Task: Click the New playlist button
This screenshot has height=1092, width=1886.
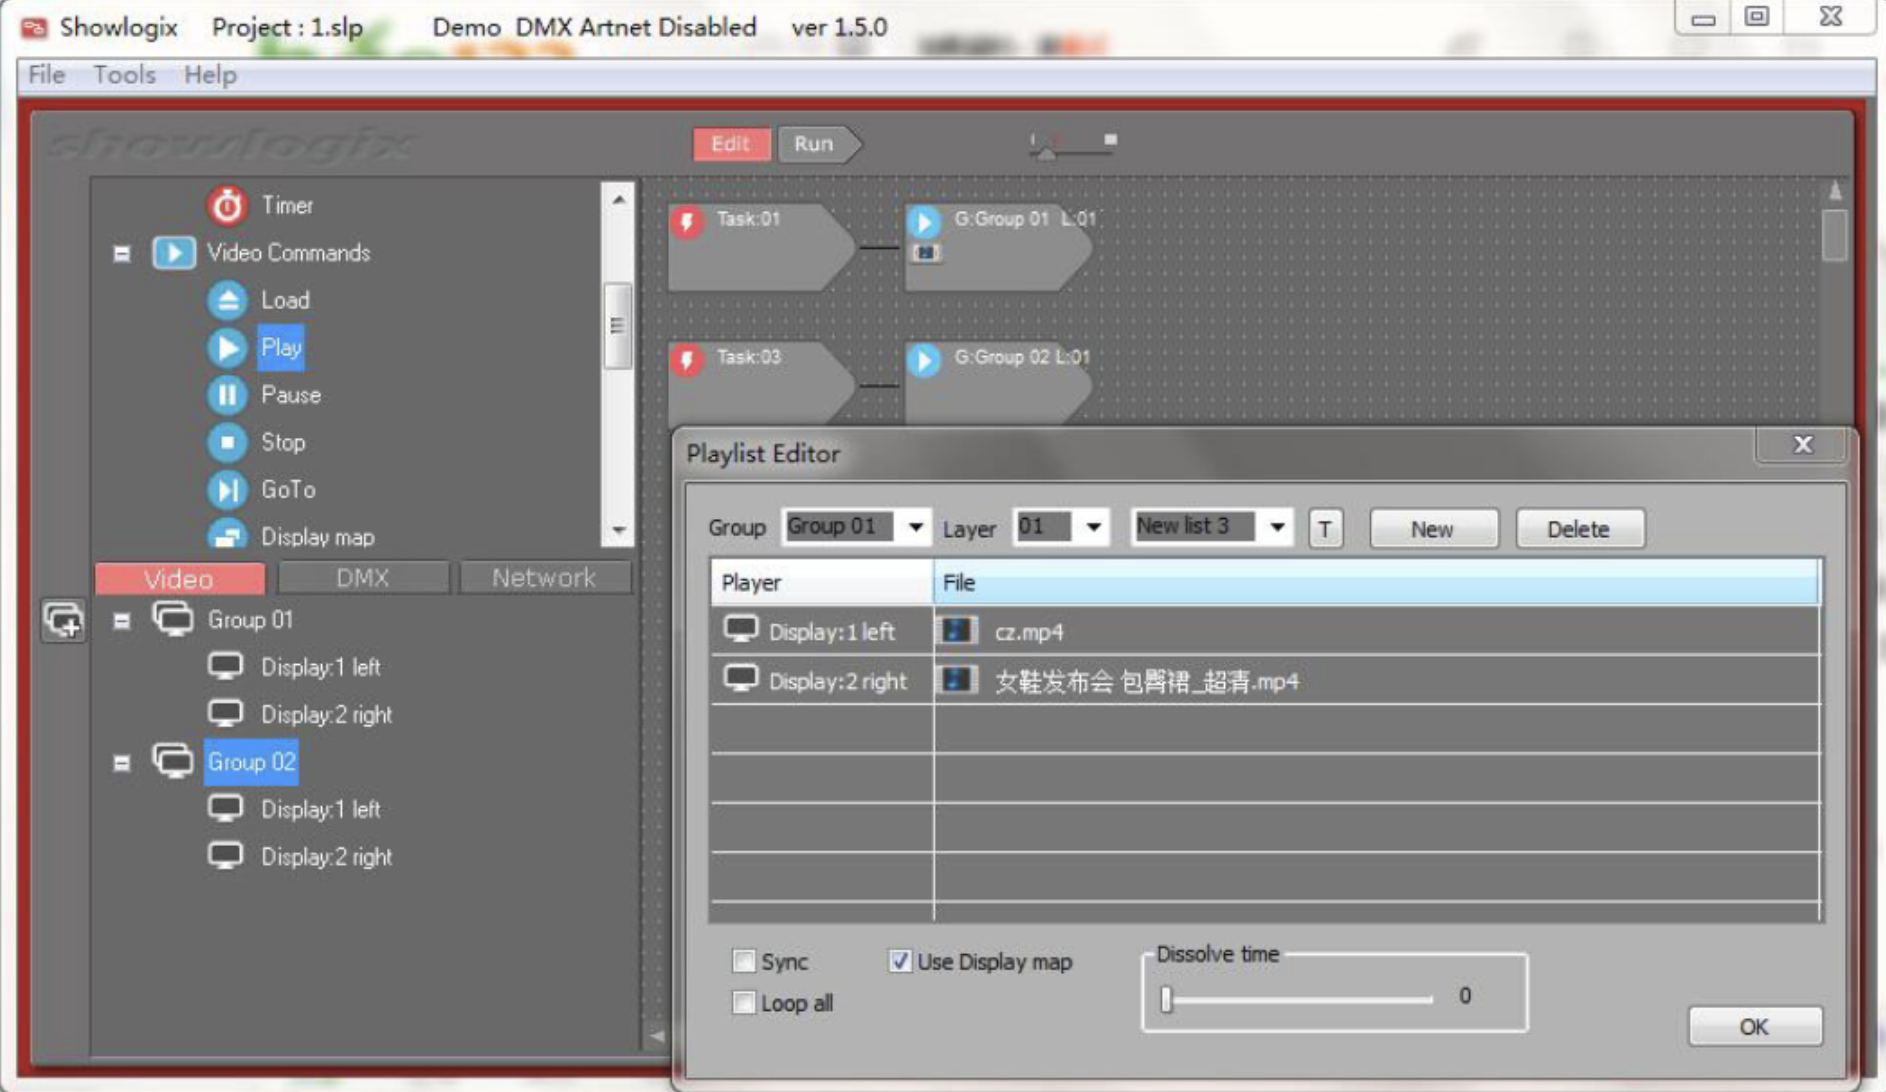Action: click(x=1432, y=529)
